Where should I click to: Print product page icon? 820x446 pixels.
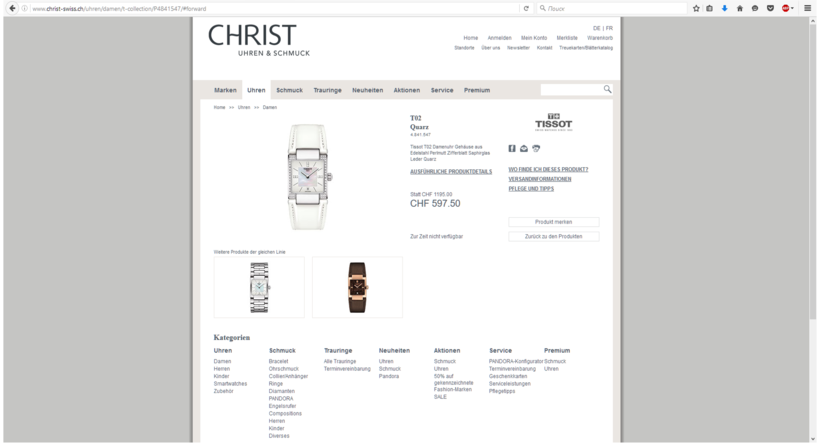[x=536, y=148]
